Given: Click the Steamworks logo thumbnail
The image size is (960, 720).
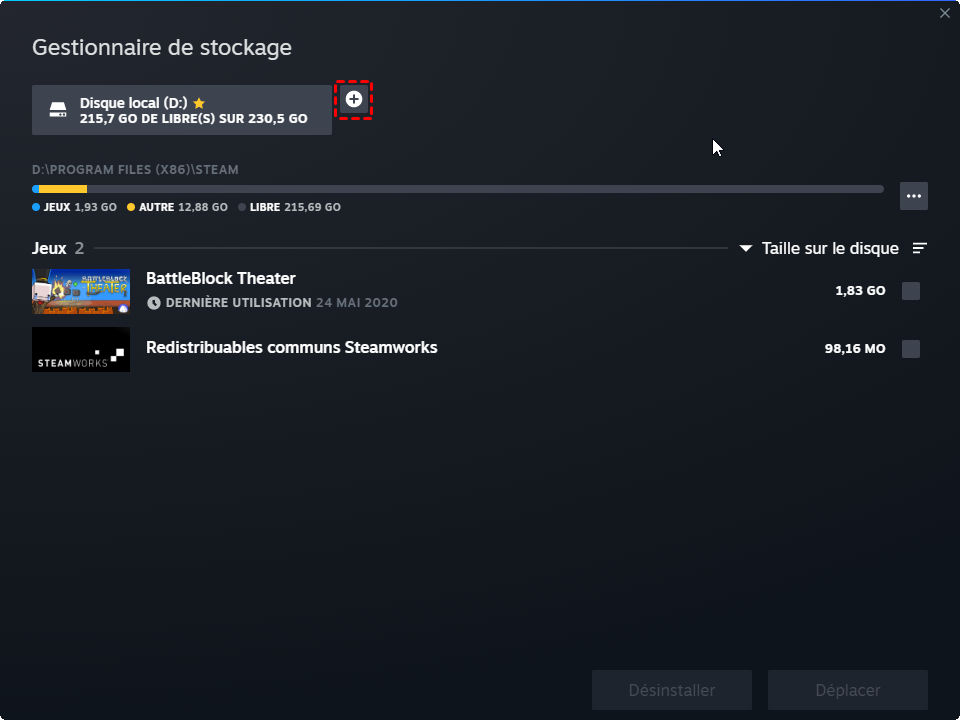Looking at the screenshot, I should pyautogui.click(x=81, y=350).
